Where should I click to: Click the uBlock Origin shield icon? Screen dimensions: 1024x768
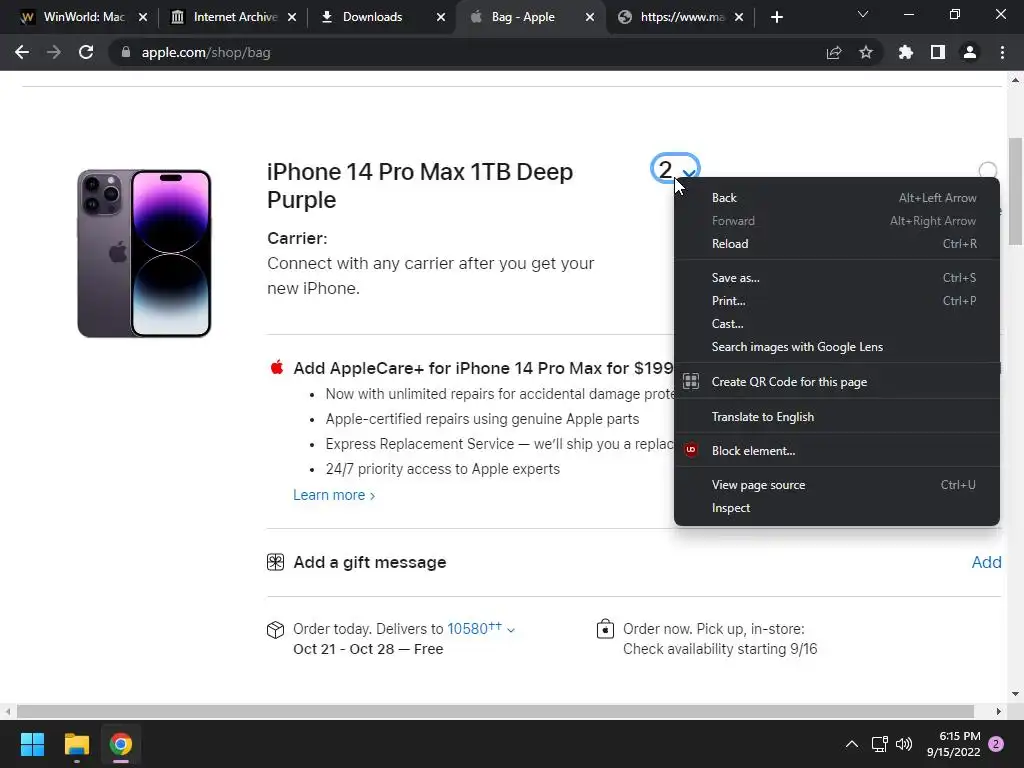tap(691, 450)
